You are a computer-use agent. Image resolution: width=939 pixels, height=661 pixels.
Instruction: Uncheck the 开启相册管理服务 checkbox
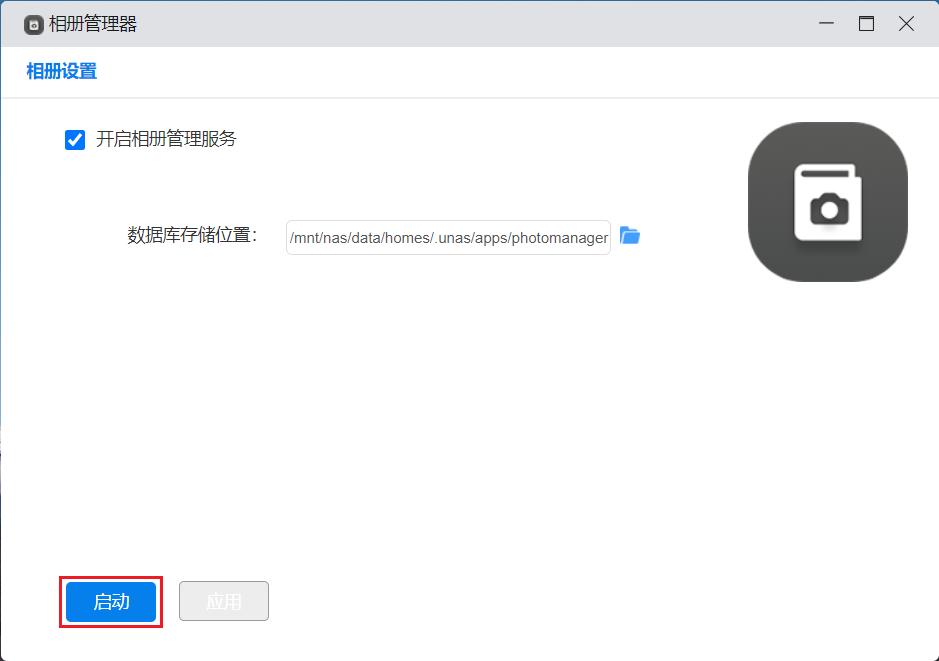tap(75, 140)
